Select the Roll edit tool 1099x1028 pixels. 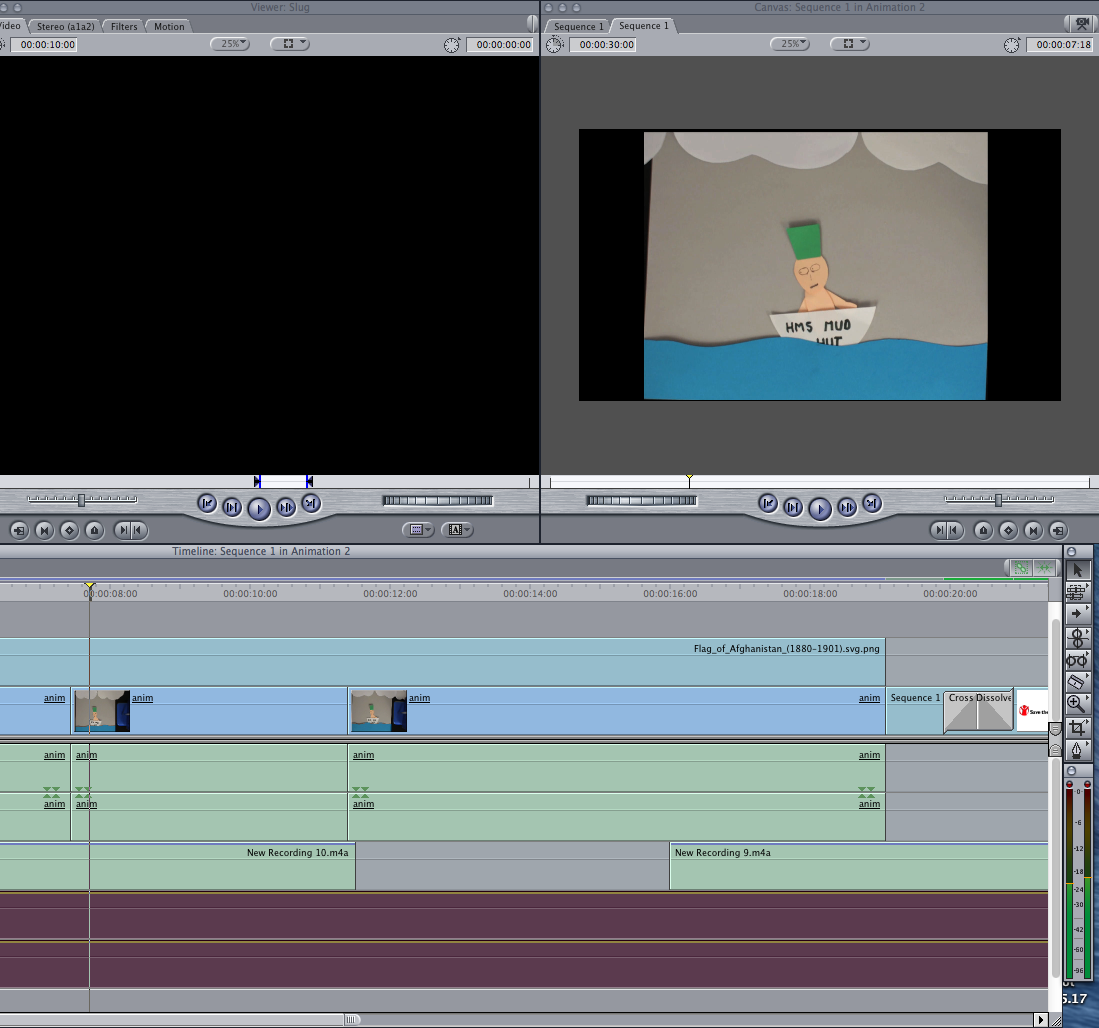pos(1077,637)
